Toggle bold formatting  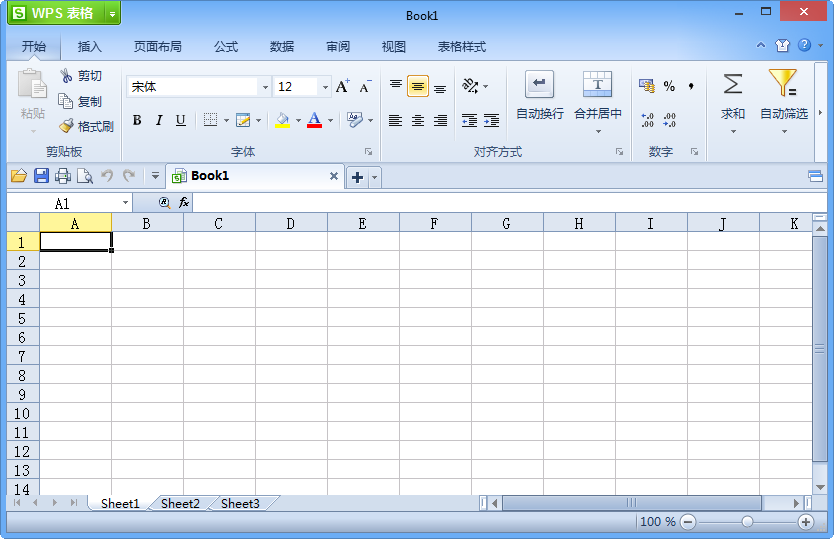pyautogui.click(x=137, y=120)
